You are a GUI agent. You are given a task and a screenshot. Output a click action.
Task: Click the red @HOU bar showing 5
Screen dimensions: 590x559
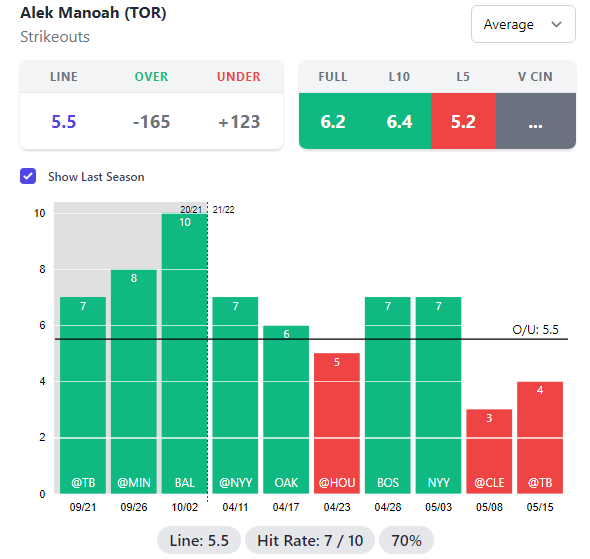point(337,423)
